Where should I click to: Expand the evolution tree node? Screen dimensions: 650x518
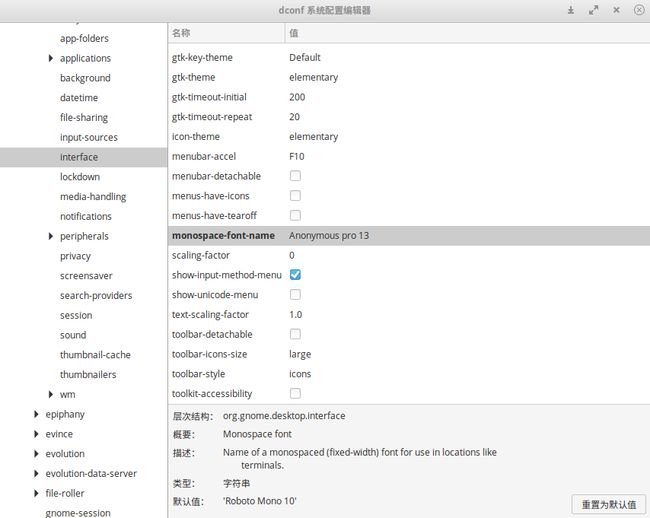[x=36, y=454]
